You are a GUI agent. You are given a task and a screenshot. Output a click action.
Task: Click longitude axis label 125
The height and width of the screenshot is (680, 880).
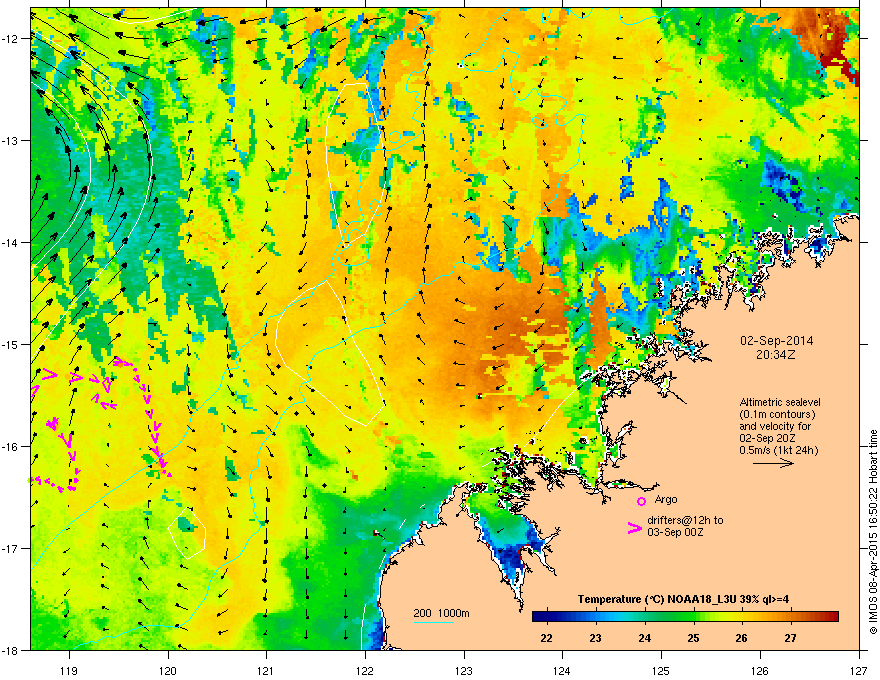click(x=661, y=670)
